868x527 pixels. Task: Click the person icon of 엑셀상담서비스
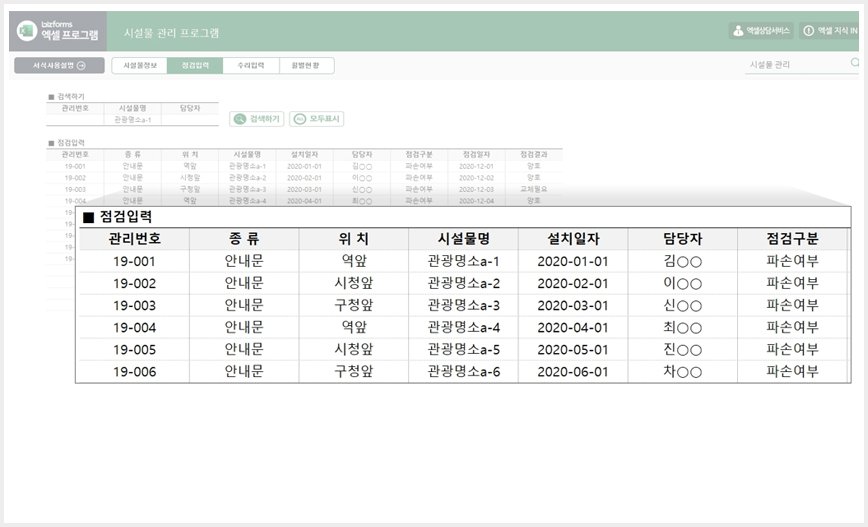pos(738,31)
